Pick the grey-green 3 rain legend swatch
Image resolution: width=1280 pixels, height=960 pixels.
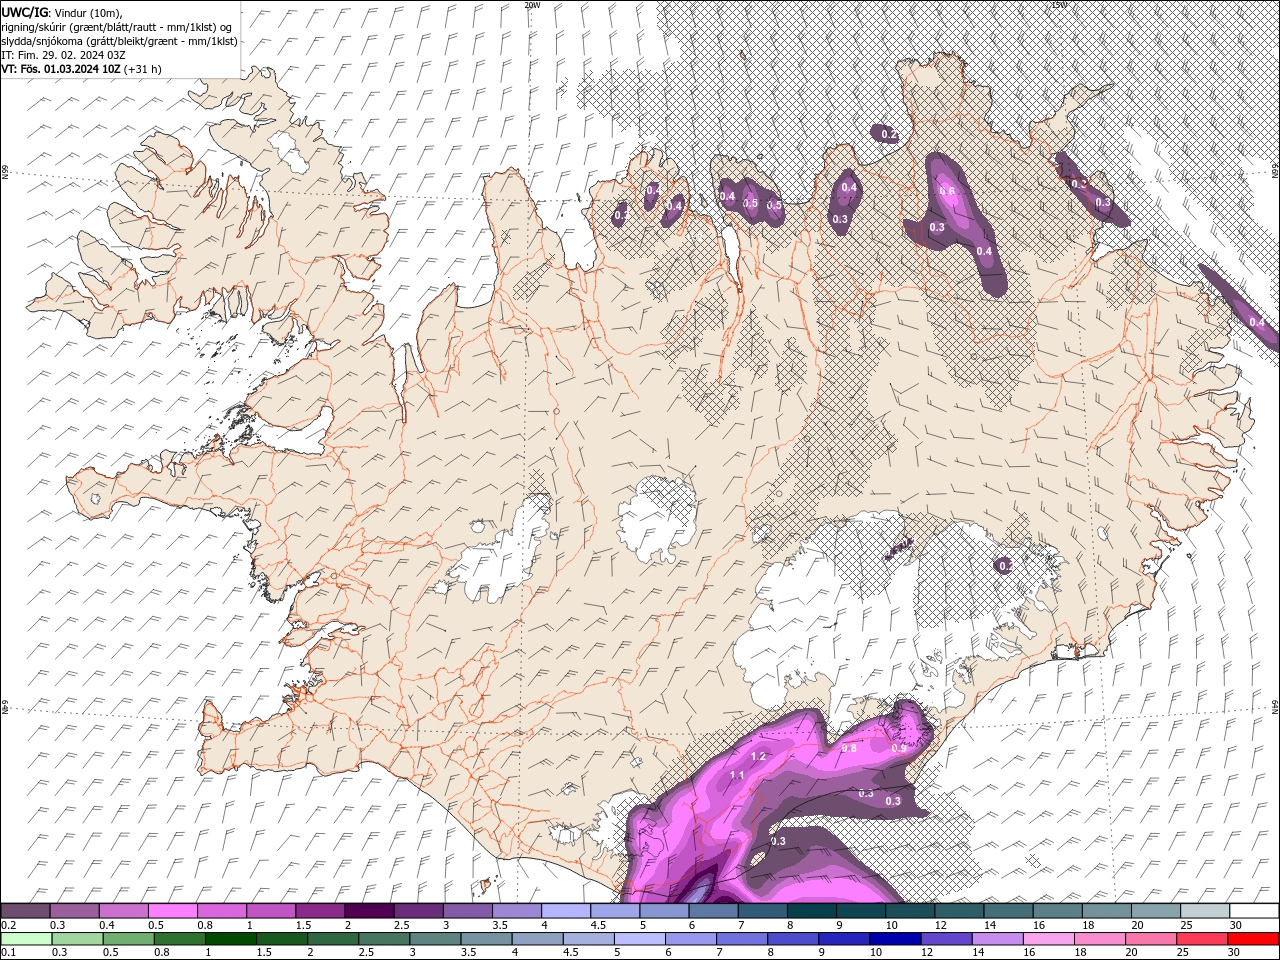[x=436, y=939]
